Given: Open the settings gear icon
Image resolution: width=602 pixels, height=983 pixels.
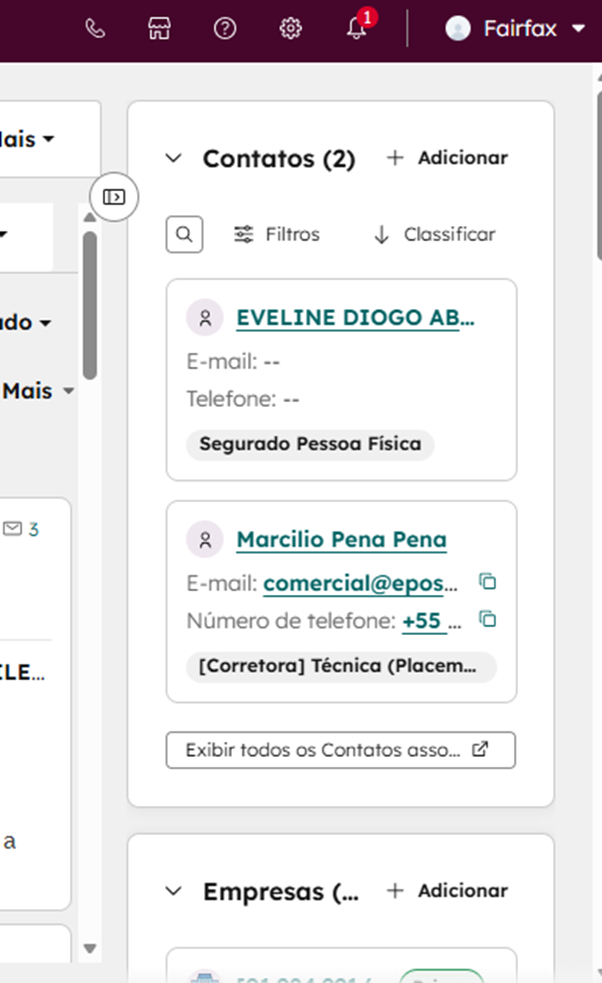Looking at the screenshot, I should [x=290, y=29].
